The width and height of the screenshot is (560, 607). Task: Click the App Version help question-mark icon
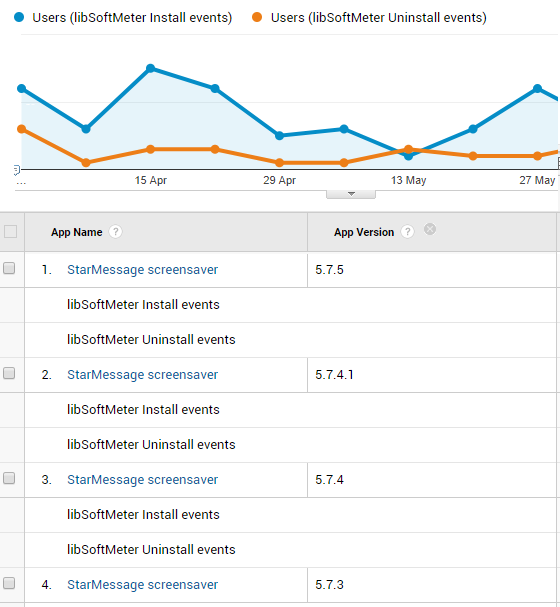pos(407,231)
